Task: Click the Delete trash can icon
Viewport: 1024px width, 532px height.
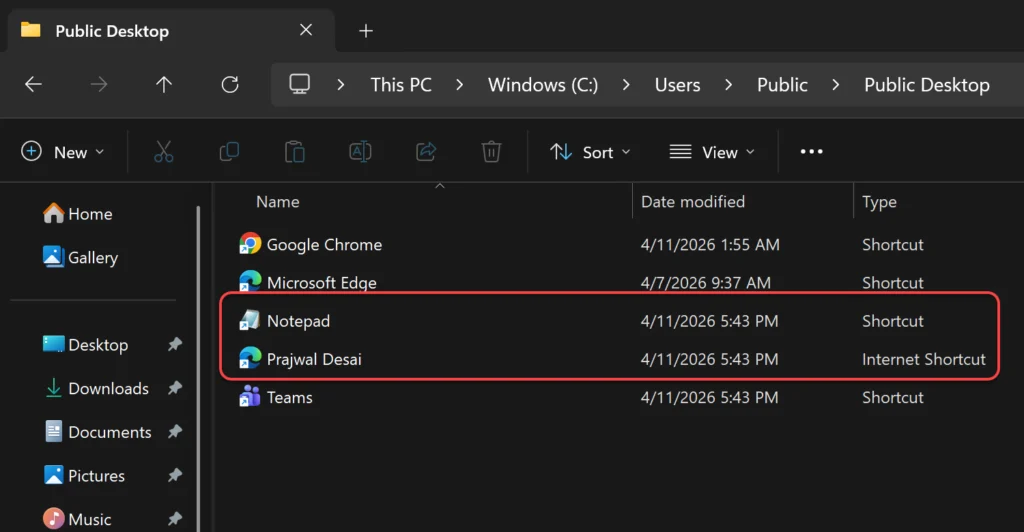Action: click(491, 151)
